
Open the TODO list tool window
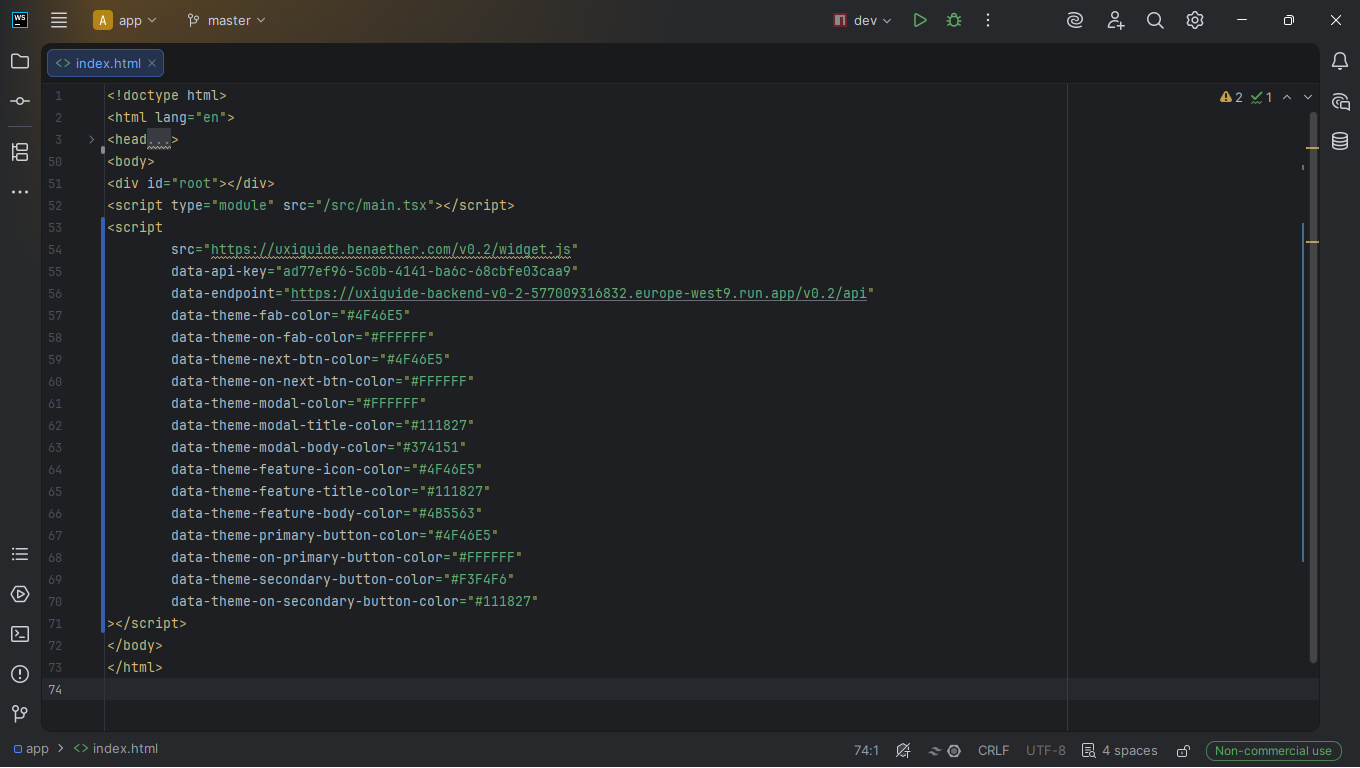coord(20,554)
